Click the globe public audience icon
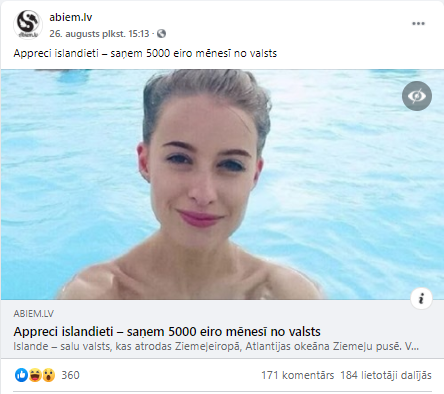Screen dimensions: 444x394 pos(161,34)
